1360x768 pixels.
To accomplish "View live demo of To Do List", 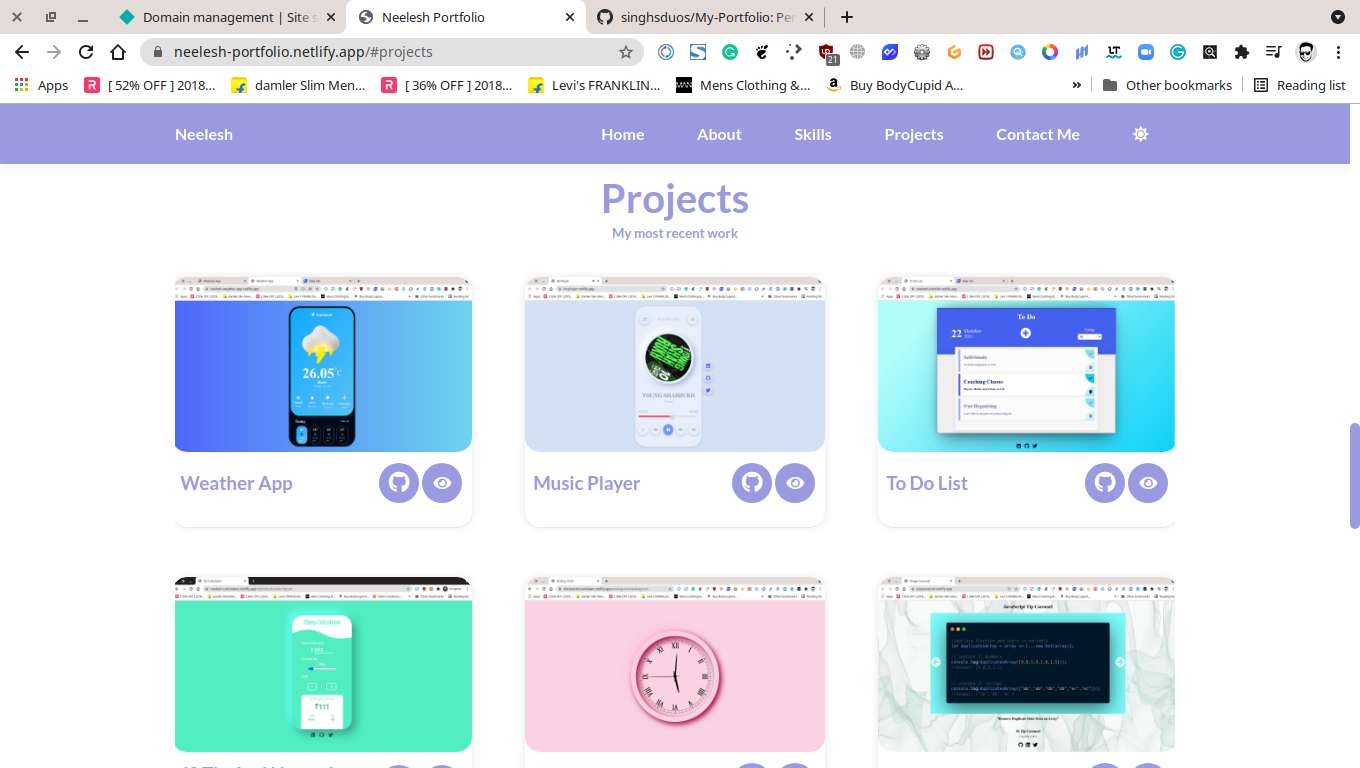I will tap(1148, 483).
